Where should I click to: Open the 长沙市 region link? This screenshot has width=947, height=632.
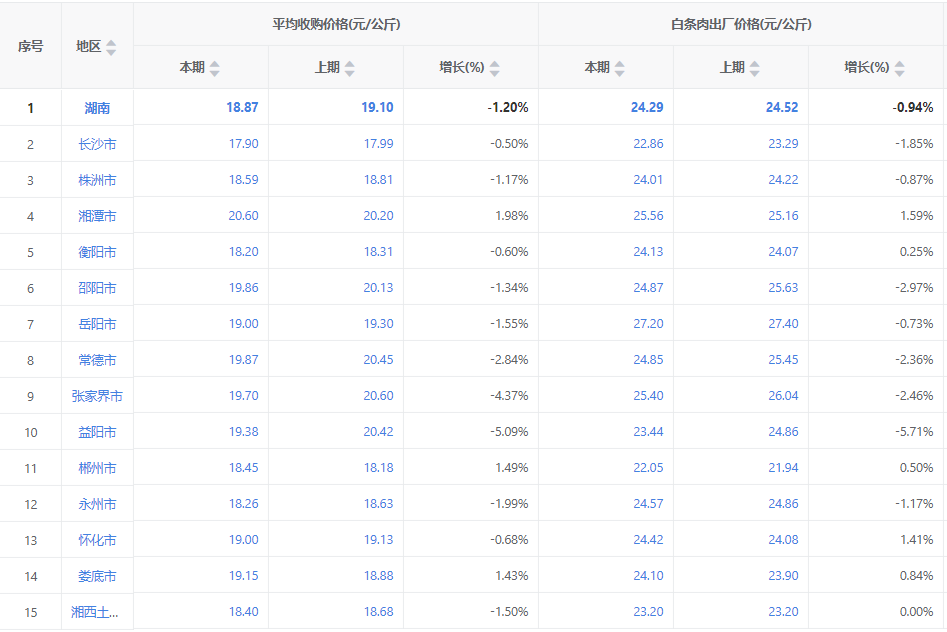point(97,144)
